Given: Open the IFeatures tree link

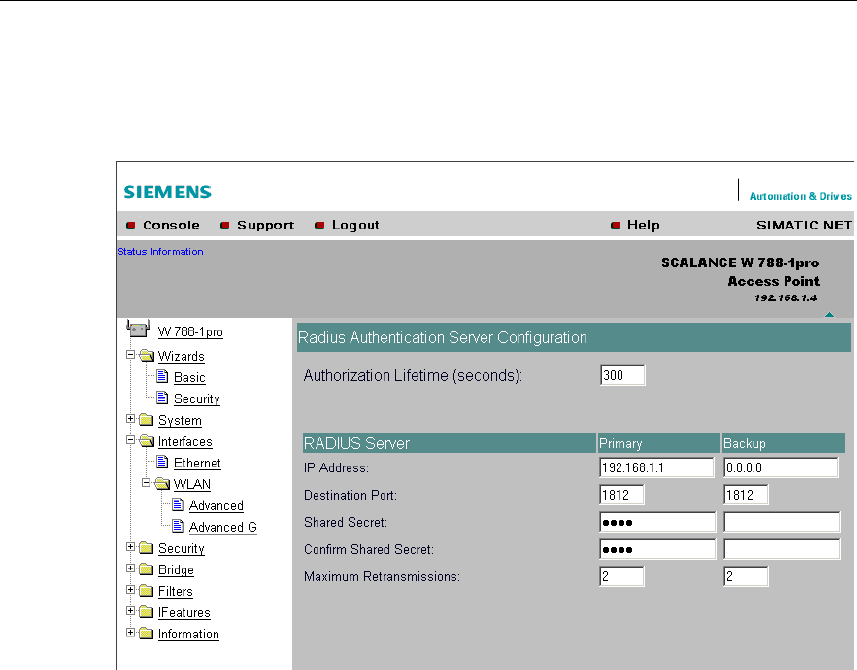Looking at the screenshot, I should tap(184, 613).
